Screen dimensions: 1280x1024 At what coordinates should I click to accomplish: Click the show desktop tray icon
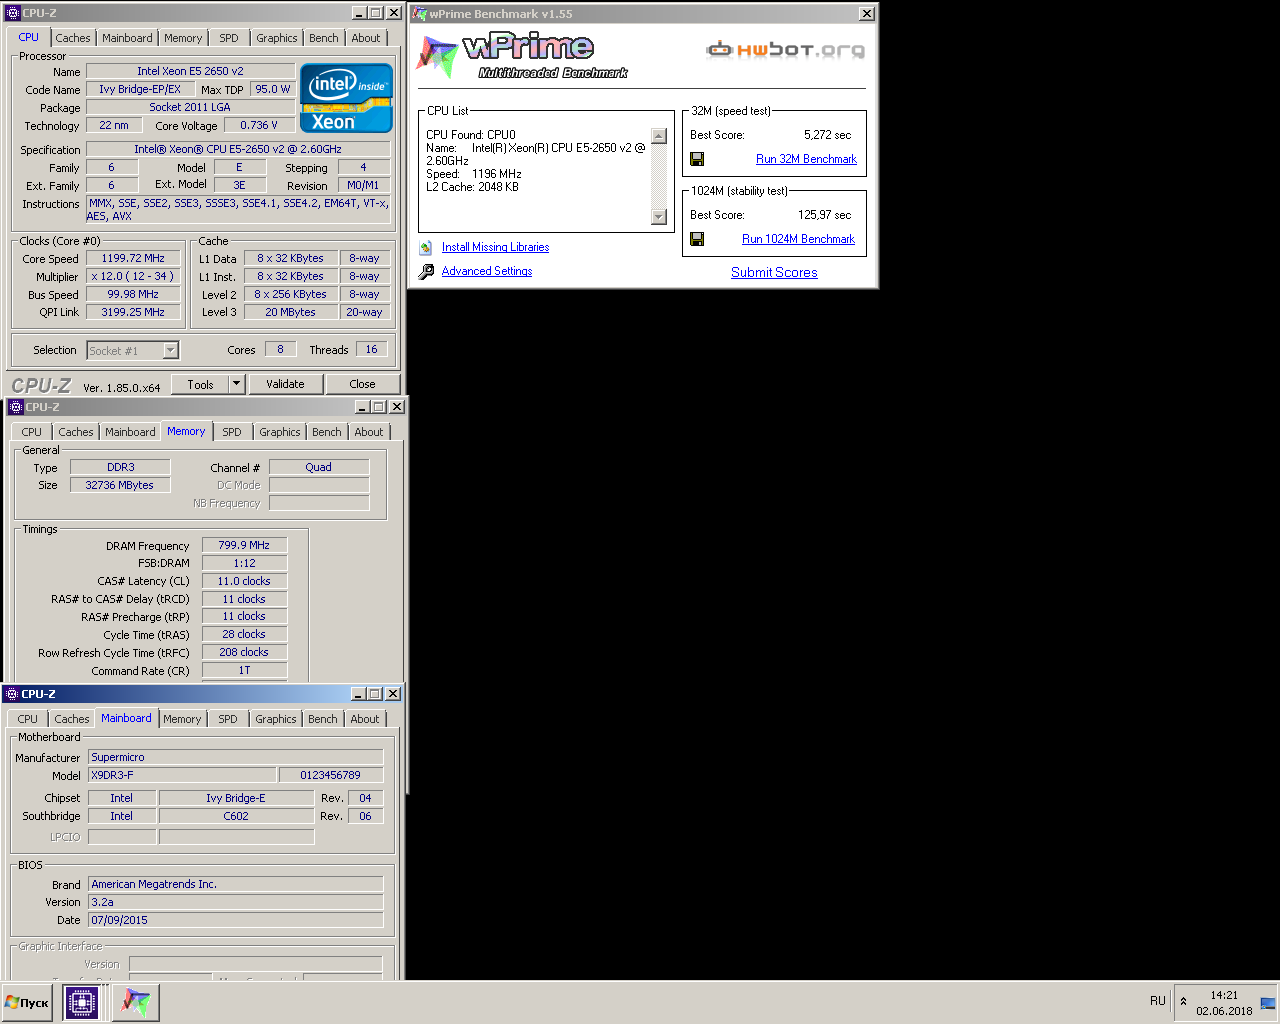[x=1268, y=1002]
